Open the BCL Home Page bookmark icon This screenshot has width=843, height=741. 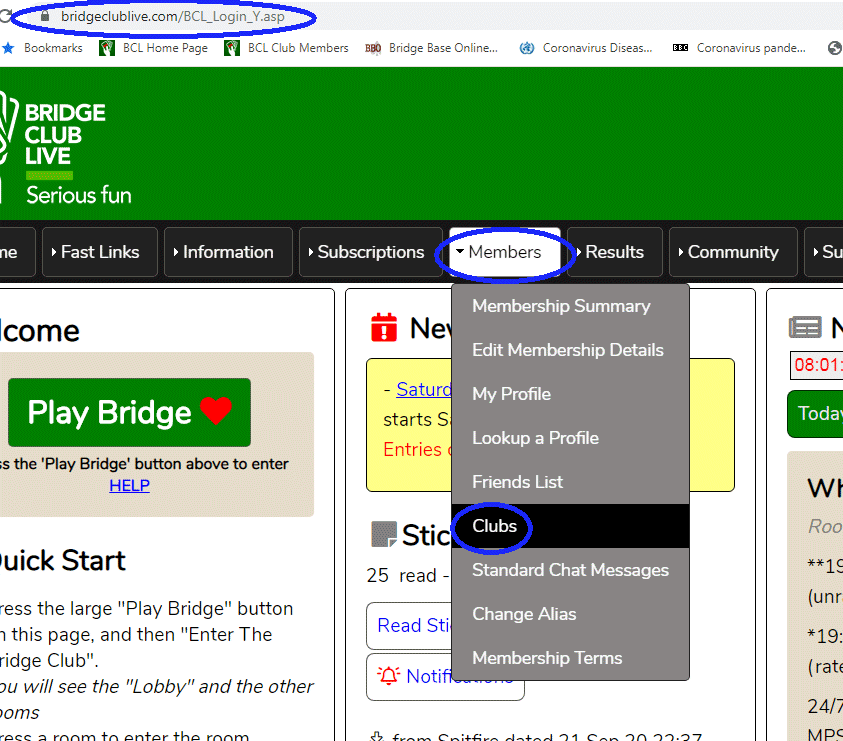pyautogui.click(x=107, y=48)
